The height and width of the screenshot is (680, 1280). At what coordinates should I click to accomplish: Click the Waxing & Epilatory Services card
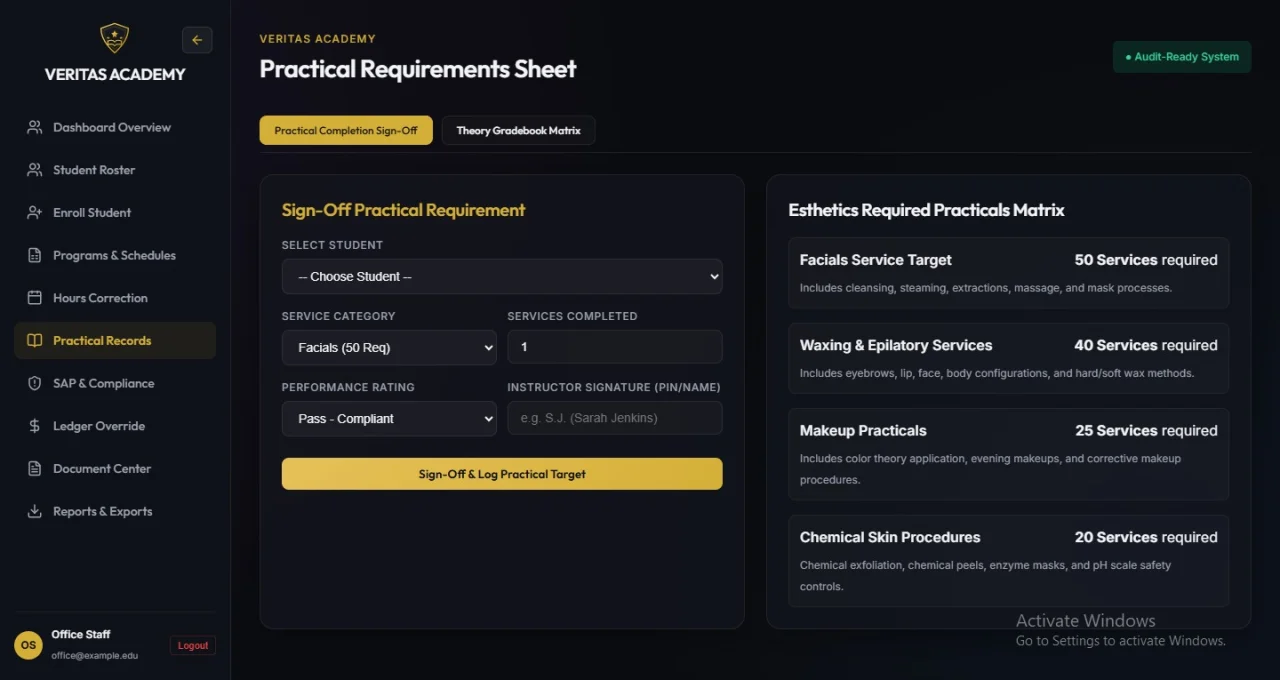1009,358
